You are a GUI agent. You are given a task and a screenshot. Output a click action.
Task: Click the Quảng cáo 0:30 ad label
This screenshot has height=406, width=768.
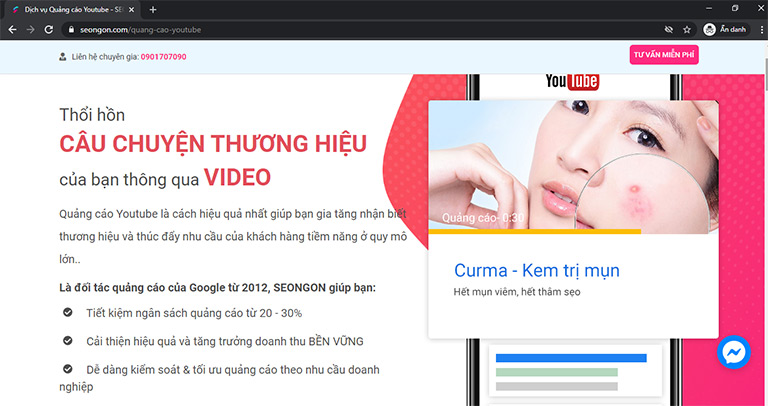click(x=483, y=218)
